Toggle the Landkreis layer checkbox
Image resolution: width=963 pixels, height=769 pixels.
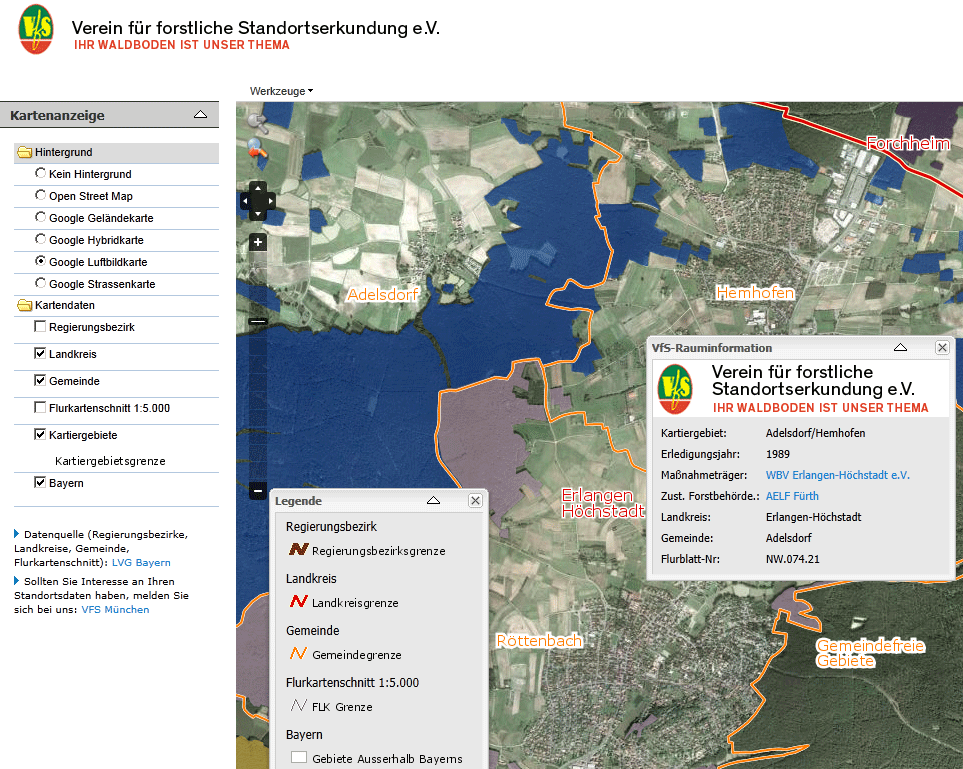pyautogui.click(x=40, y=353)
